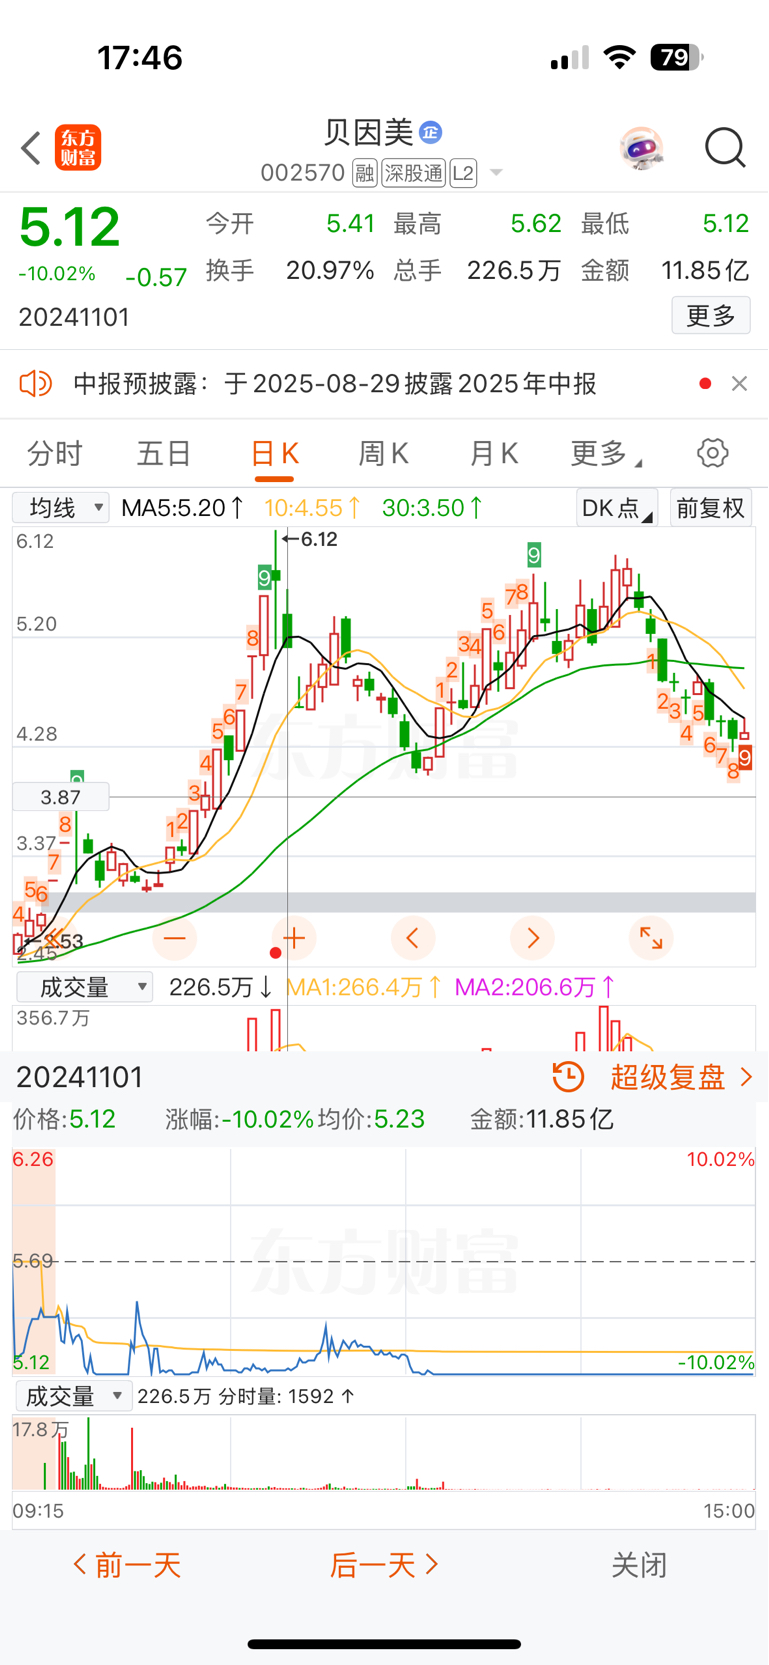Zoom out chart with minus button

pos(175,938)
